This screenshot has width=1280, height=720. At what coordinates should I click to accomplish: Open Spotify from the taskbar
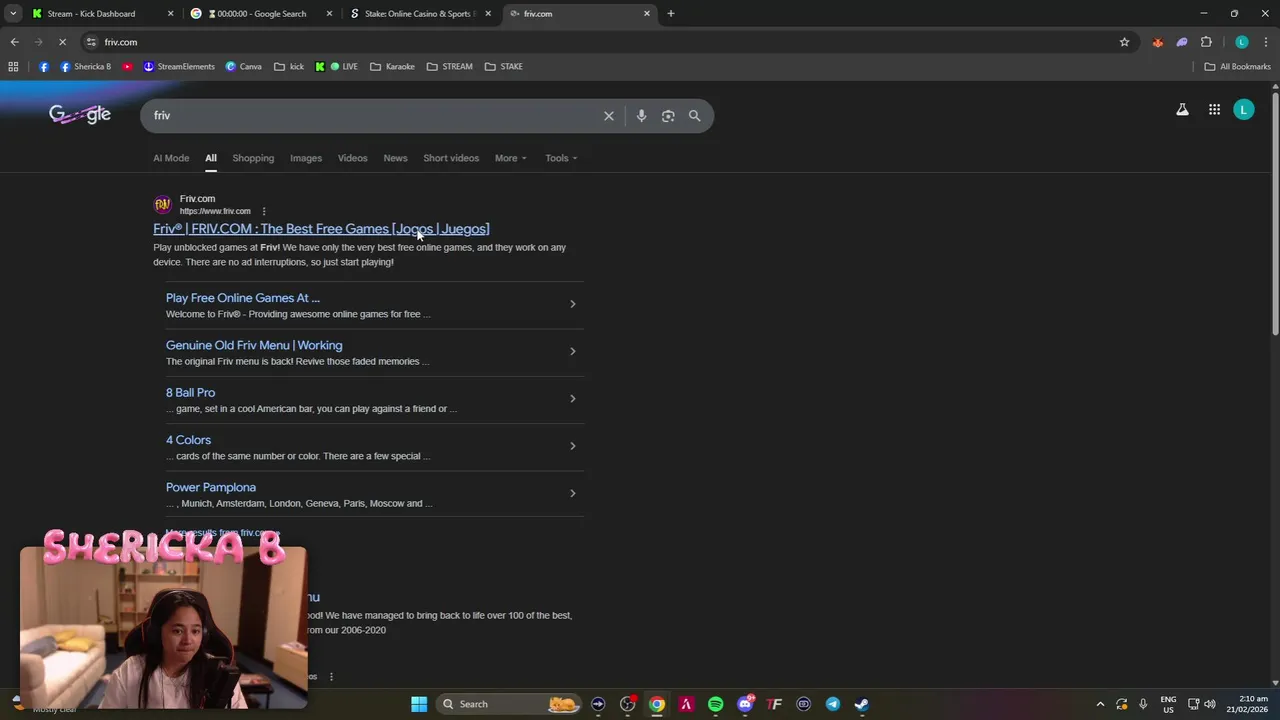715,704
